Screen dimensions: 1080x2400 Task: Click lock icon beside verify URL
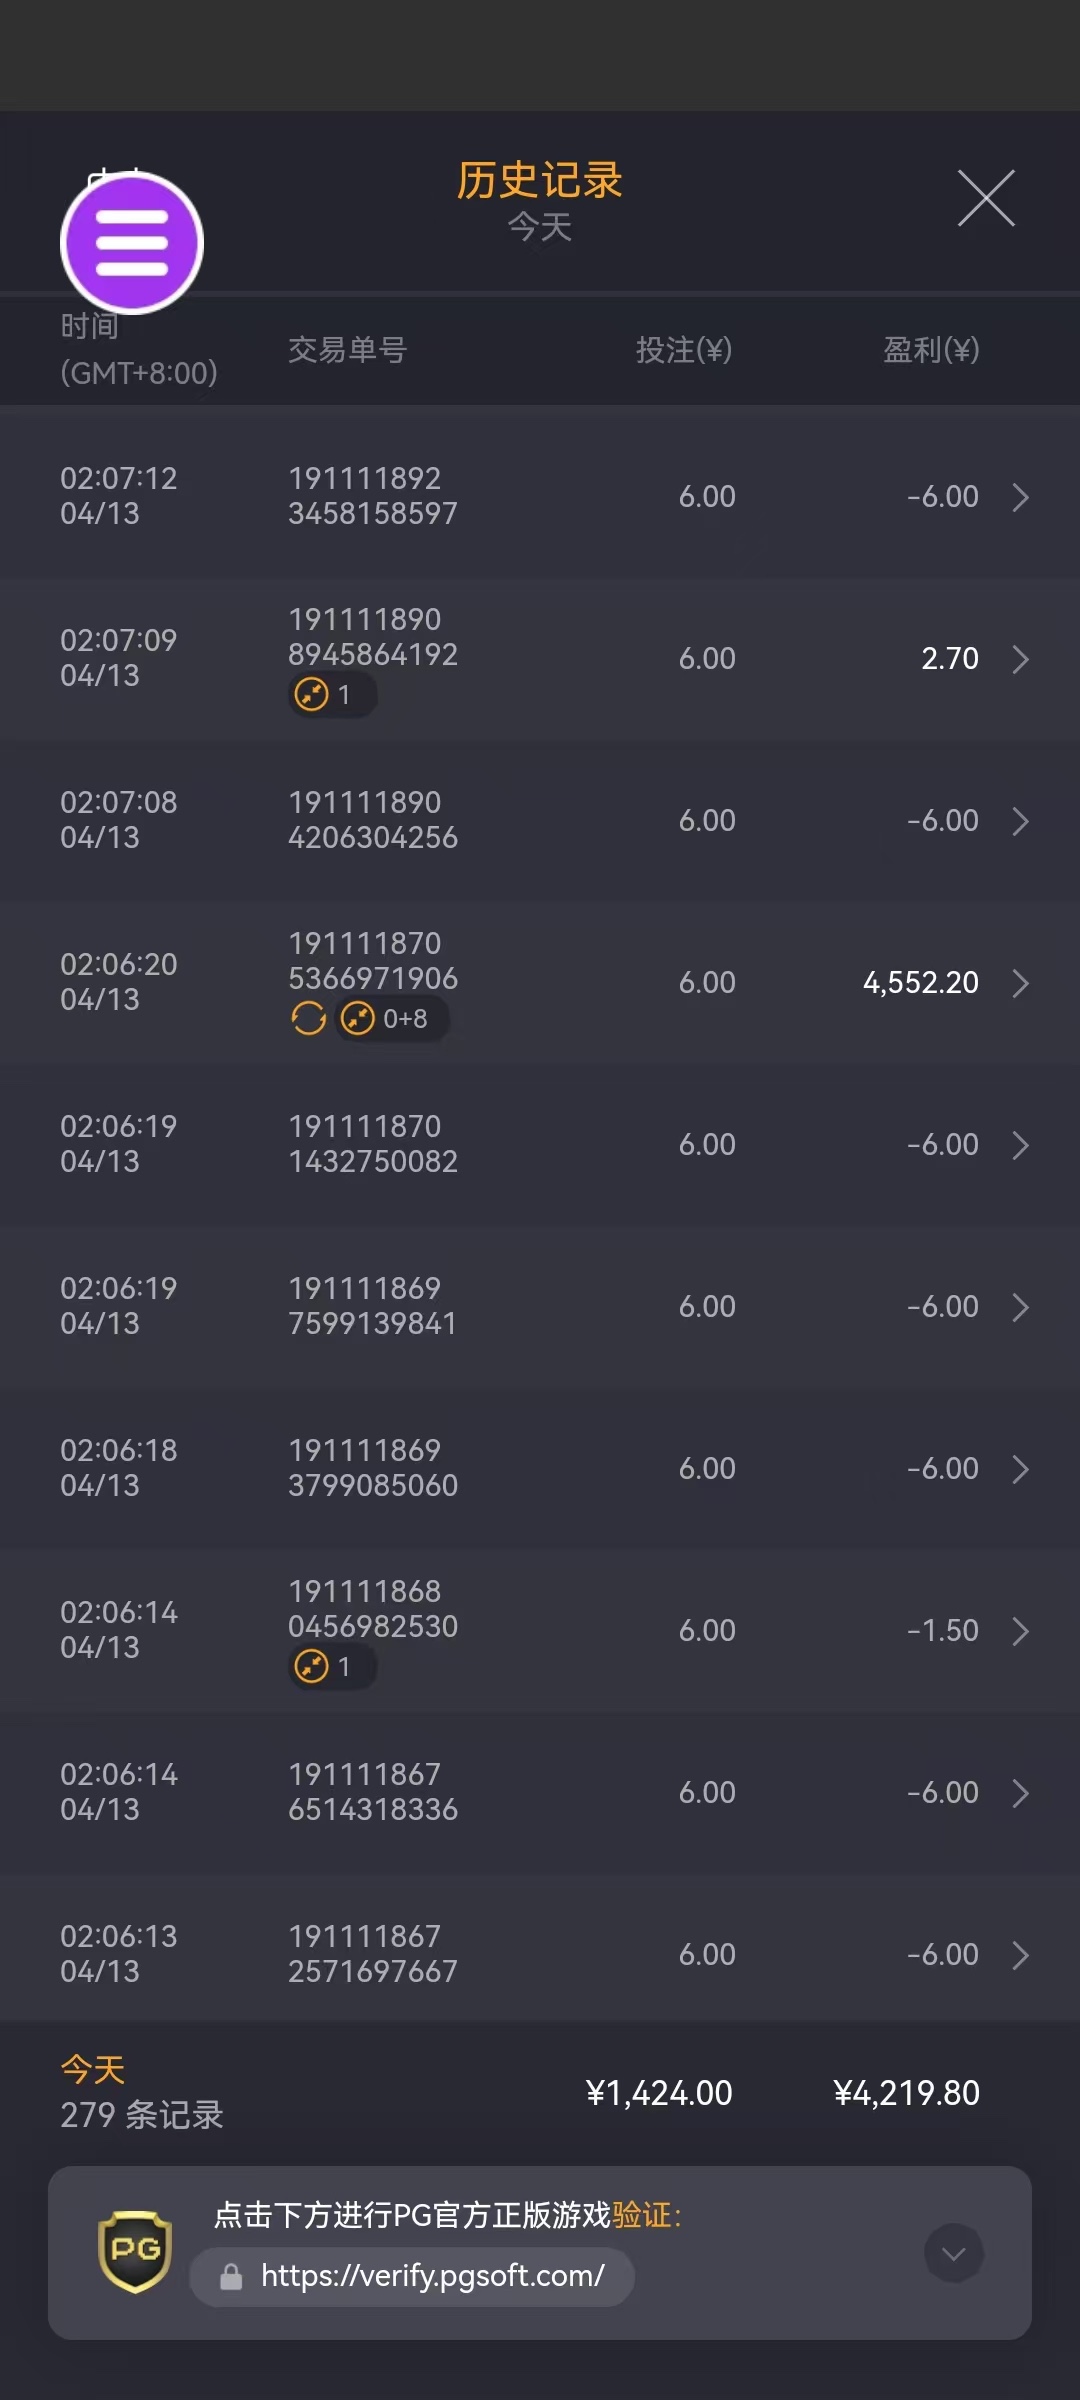click(231, 2277)
